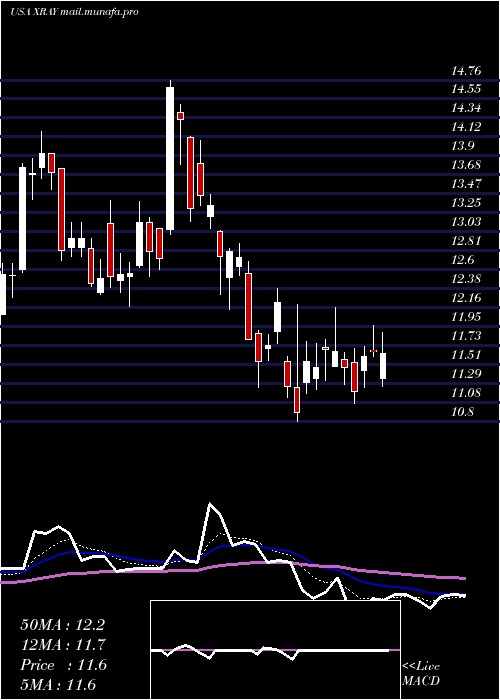500x700 pixels.
Task: Click the 11.95 price axis label
Action: (x=466, y=317)
